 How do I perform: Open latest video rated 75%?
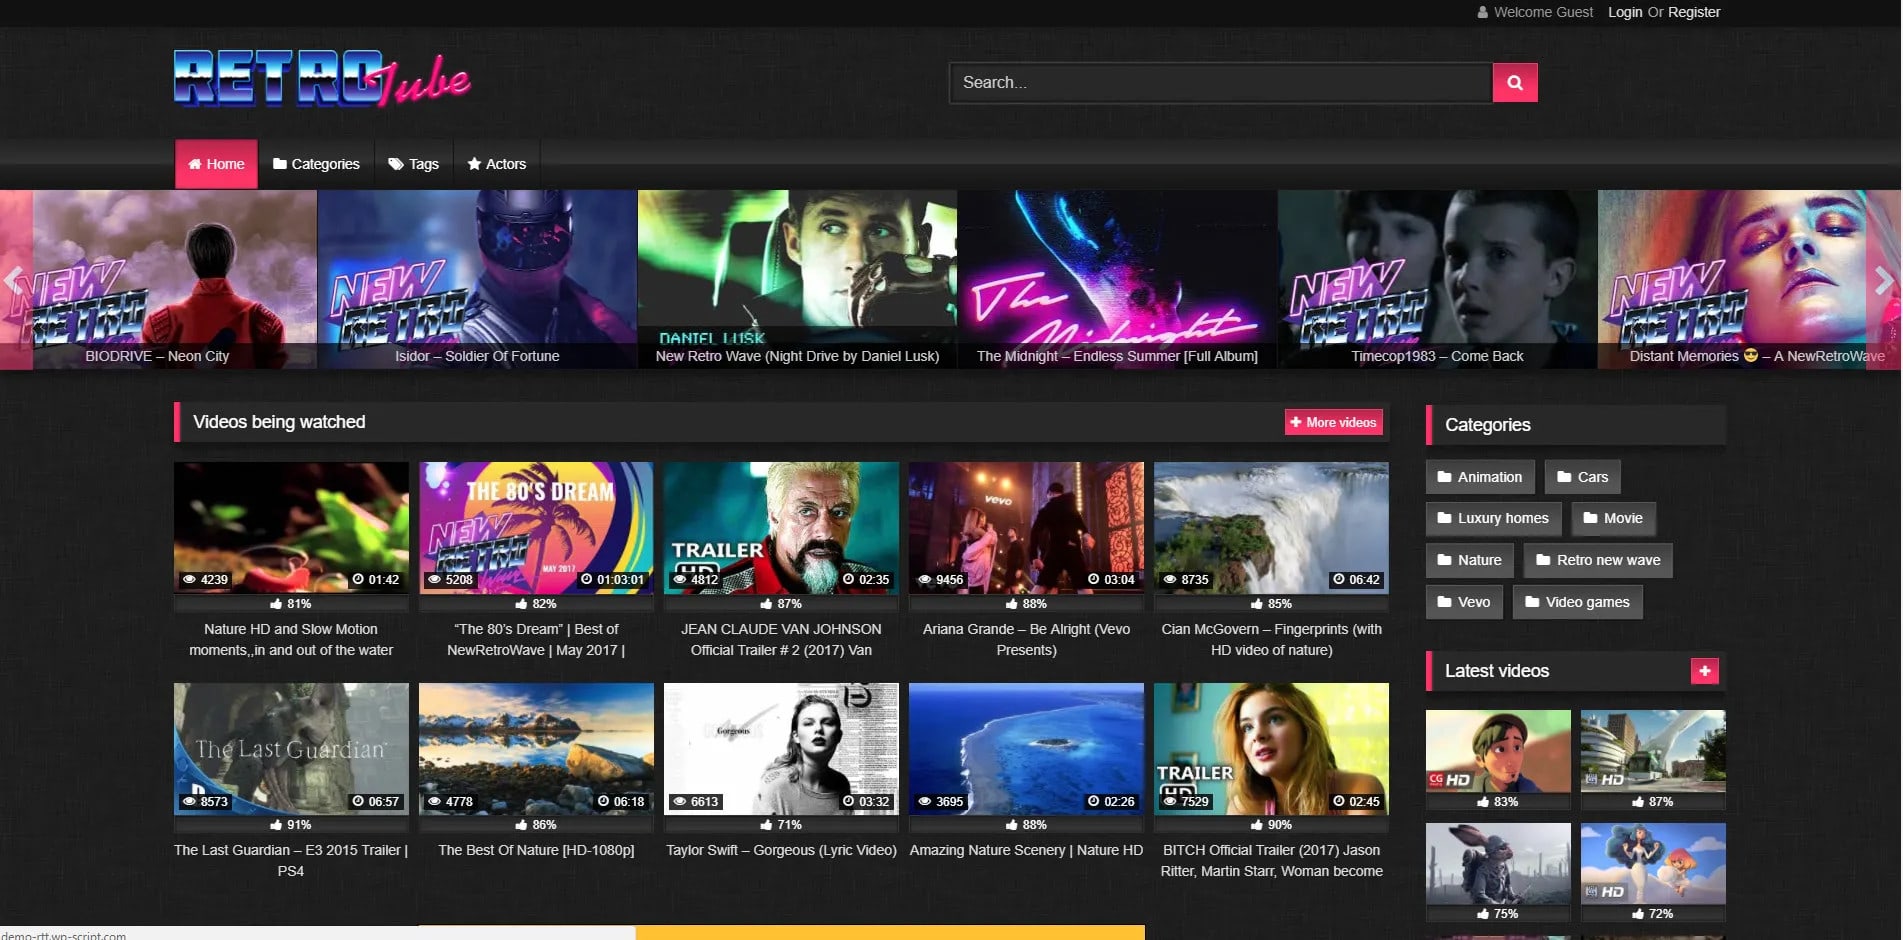point(1498,864)
